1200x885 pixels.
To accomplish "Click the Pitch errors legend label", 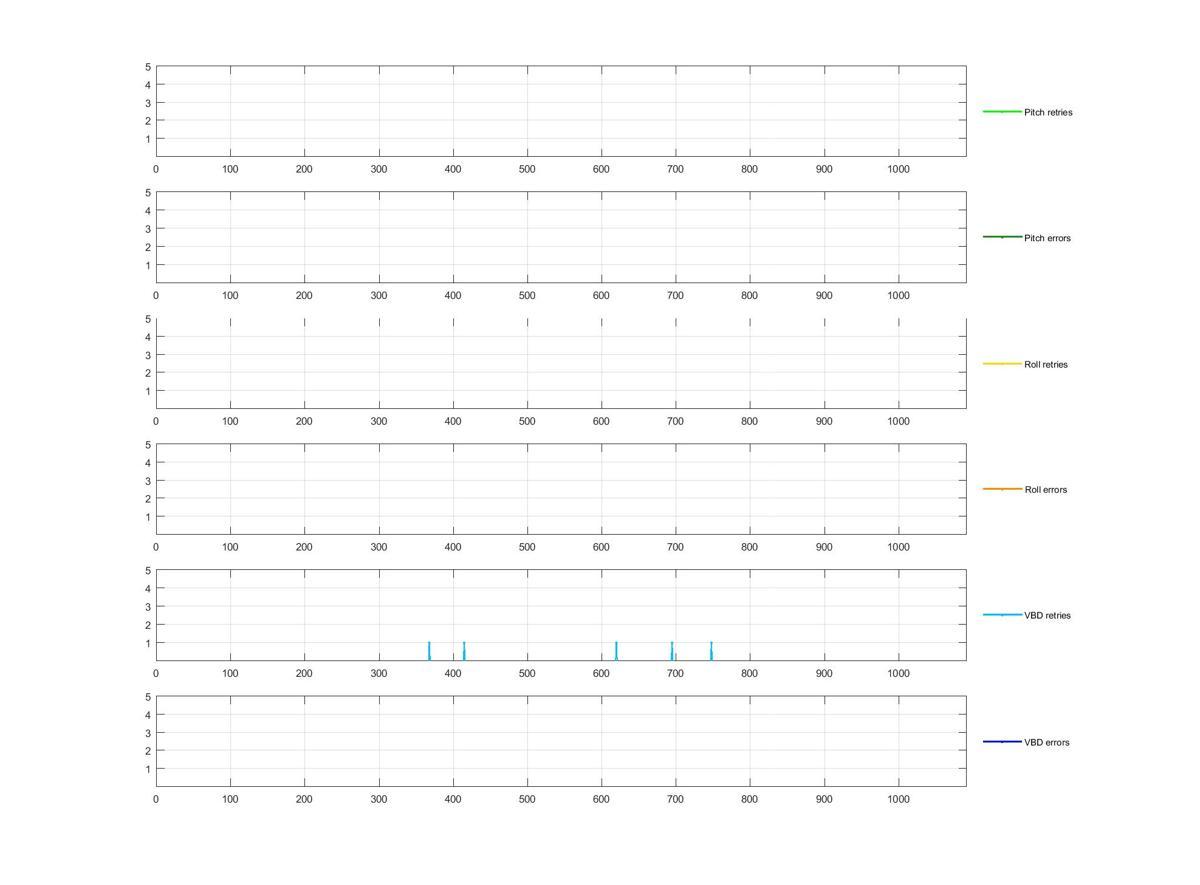I will pos(1047,238).
